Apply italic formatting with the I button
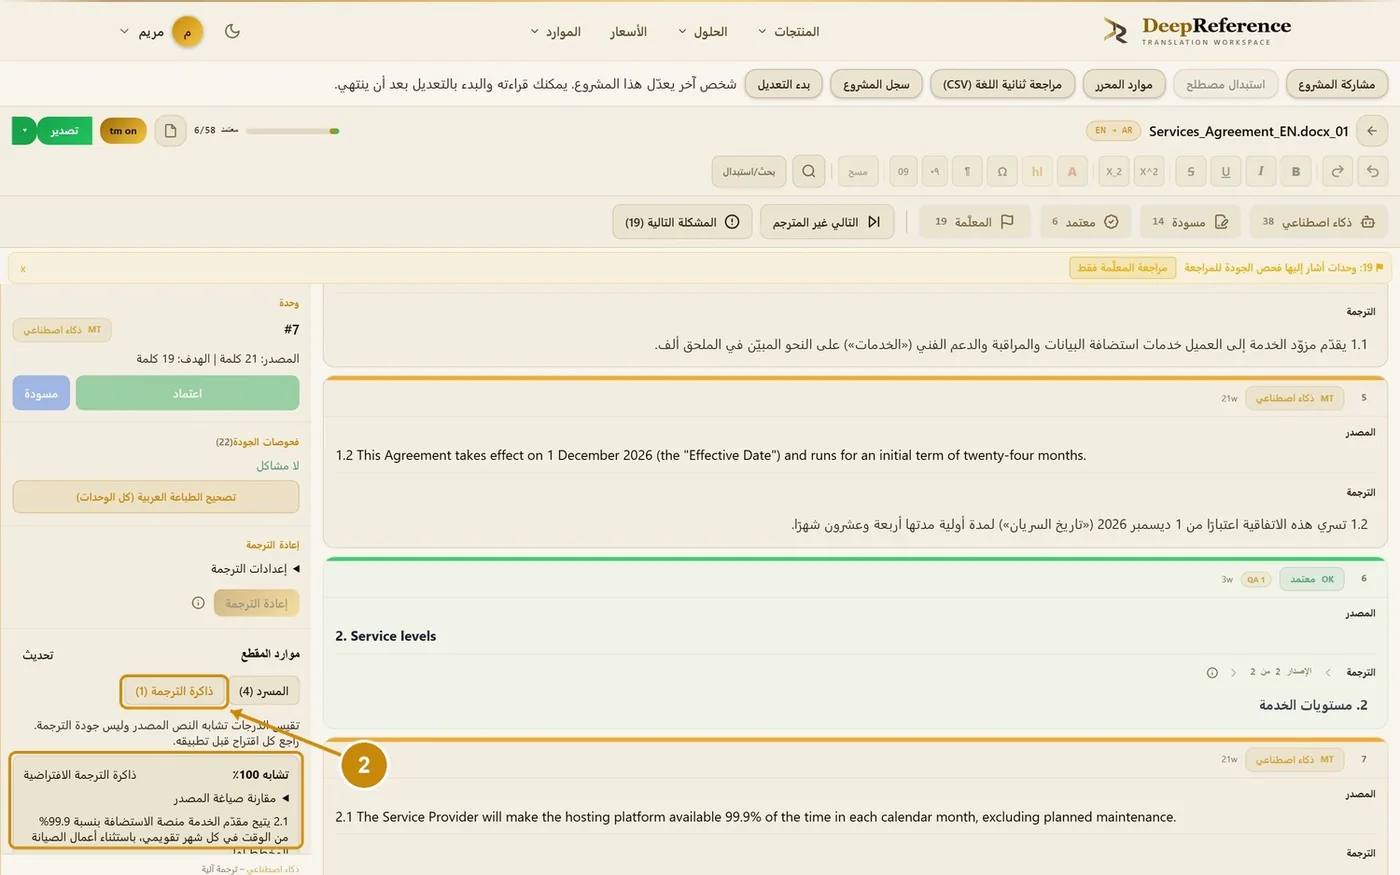The image size is (1400, 875). [1261, 171]
